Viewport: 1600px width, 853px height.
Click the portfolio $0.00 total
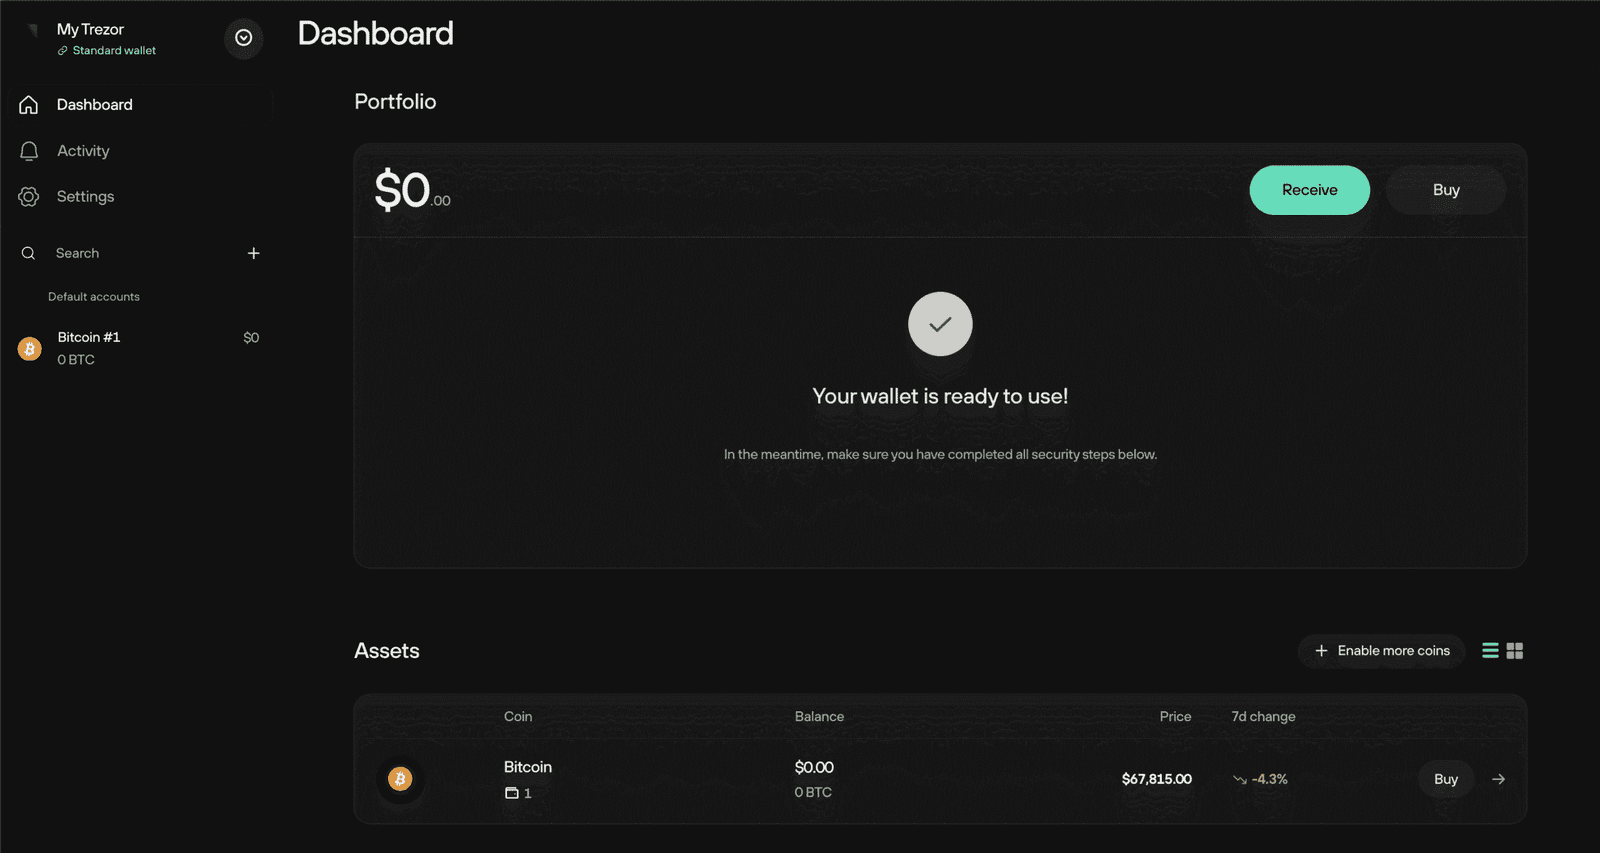pos(412,190)
